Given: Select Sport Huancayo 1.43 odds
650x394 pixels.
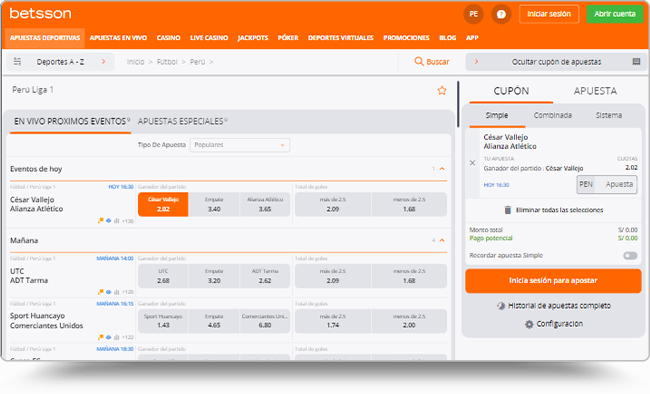Looking at the screenshot, I should pyautogui.click(x=163, y=321).
